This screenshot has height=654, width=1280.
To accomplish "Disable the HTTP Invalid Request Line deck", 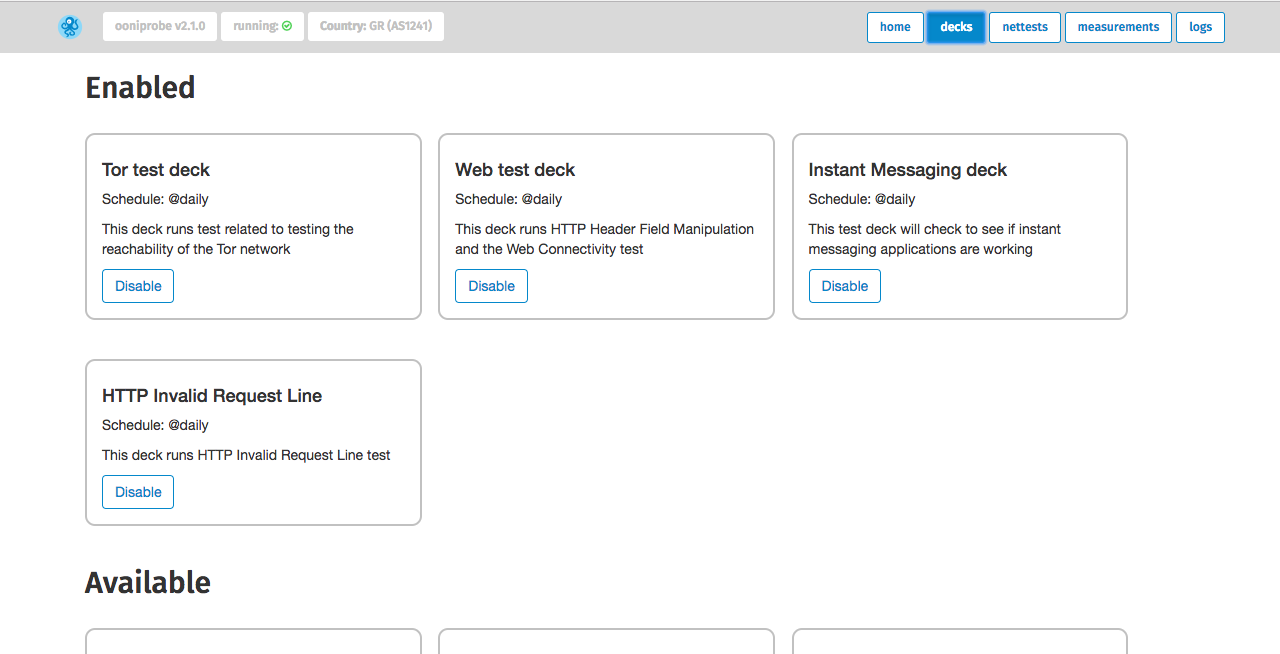I will tap(137, 491).
